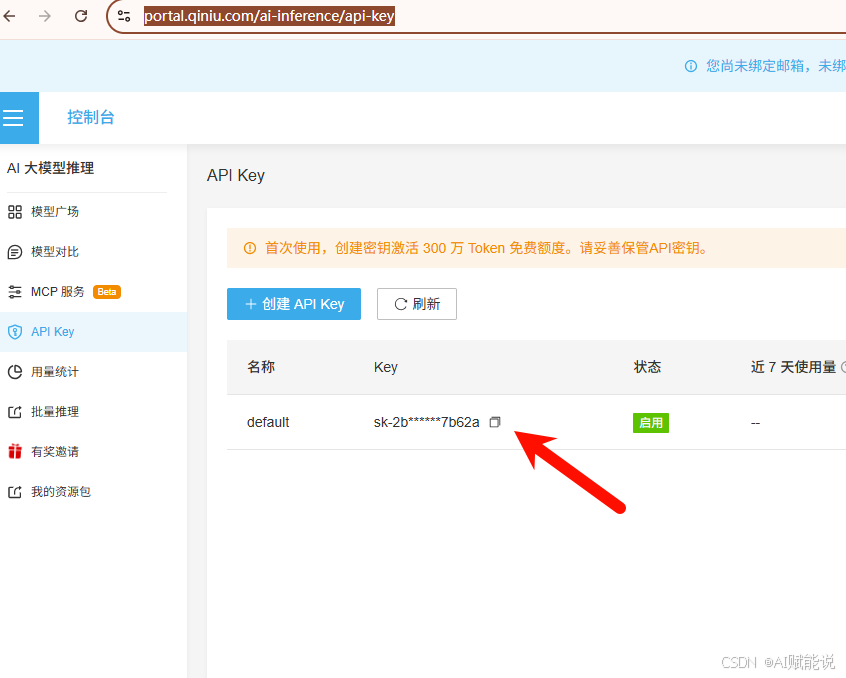Select the masked key sk-2b******7b62a text
Screen dimensions: 846x678
click(426, 422)
